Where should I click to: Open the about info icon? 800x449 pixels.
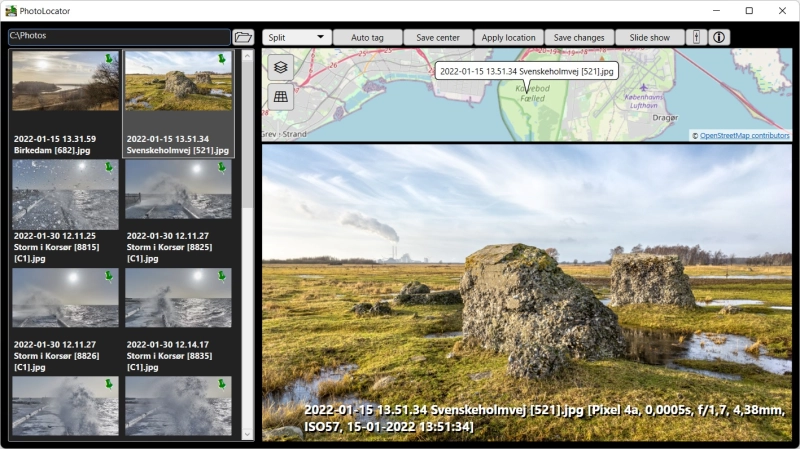tap(719, 37)
